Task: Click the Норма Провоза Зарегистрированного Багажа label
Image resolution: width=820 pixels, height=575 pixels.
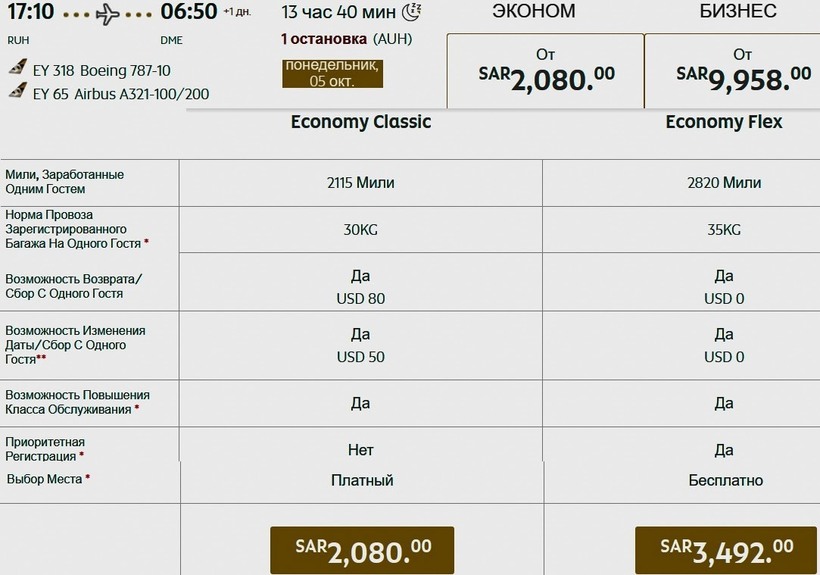Action: 76,229
